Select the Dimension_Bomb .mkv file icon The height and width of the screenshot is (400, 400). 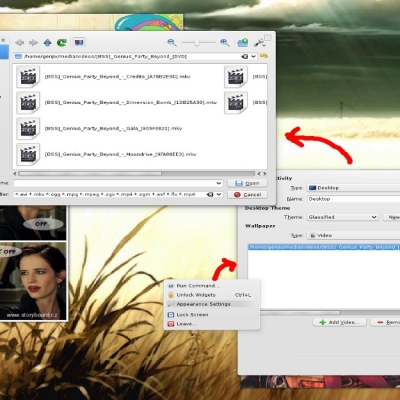28,103
